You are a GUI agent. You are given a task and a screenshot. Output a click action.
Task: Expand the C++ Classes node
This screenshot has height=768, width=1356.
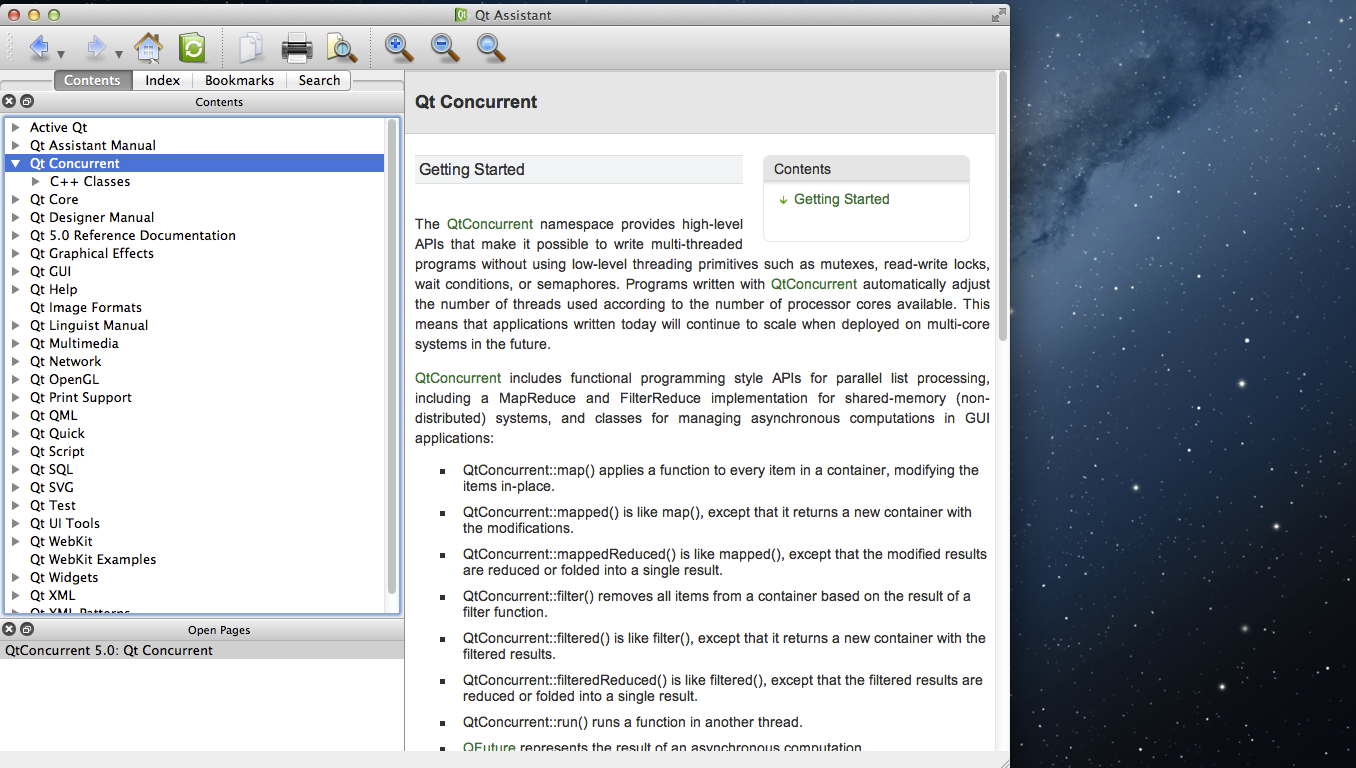(x=36, y=182)
